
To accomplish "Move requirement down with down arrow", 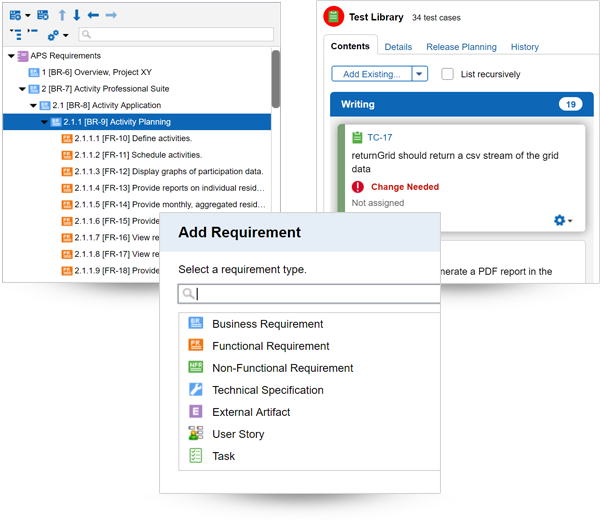I will pyautogui.click(x=77, y=15).
